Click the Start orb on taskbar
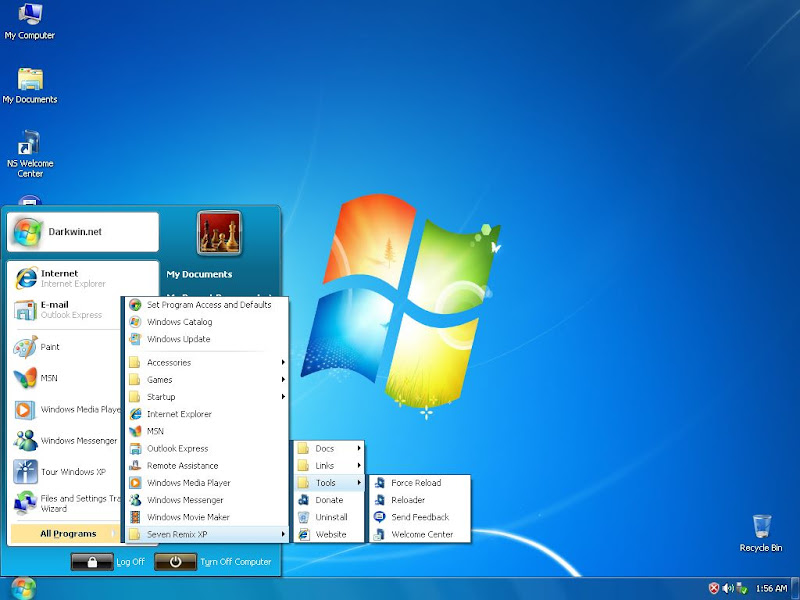Image resolution: width=800 pixels, height=600 pixels. (x=23, y=588)
